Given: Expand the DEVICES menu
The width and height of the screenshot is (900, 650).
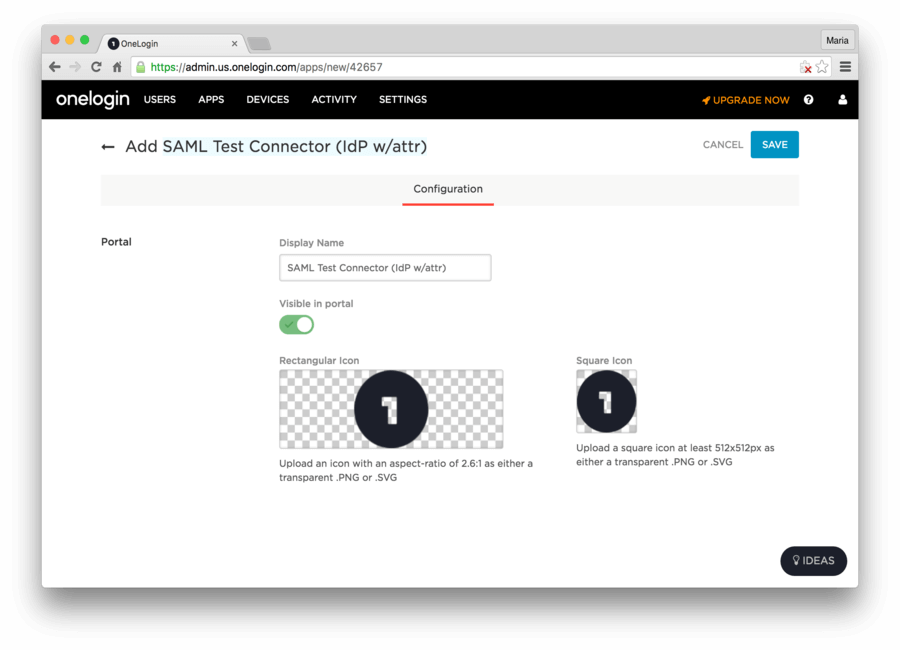Looking at the screenshot, I should click(267, 100).
